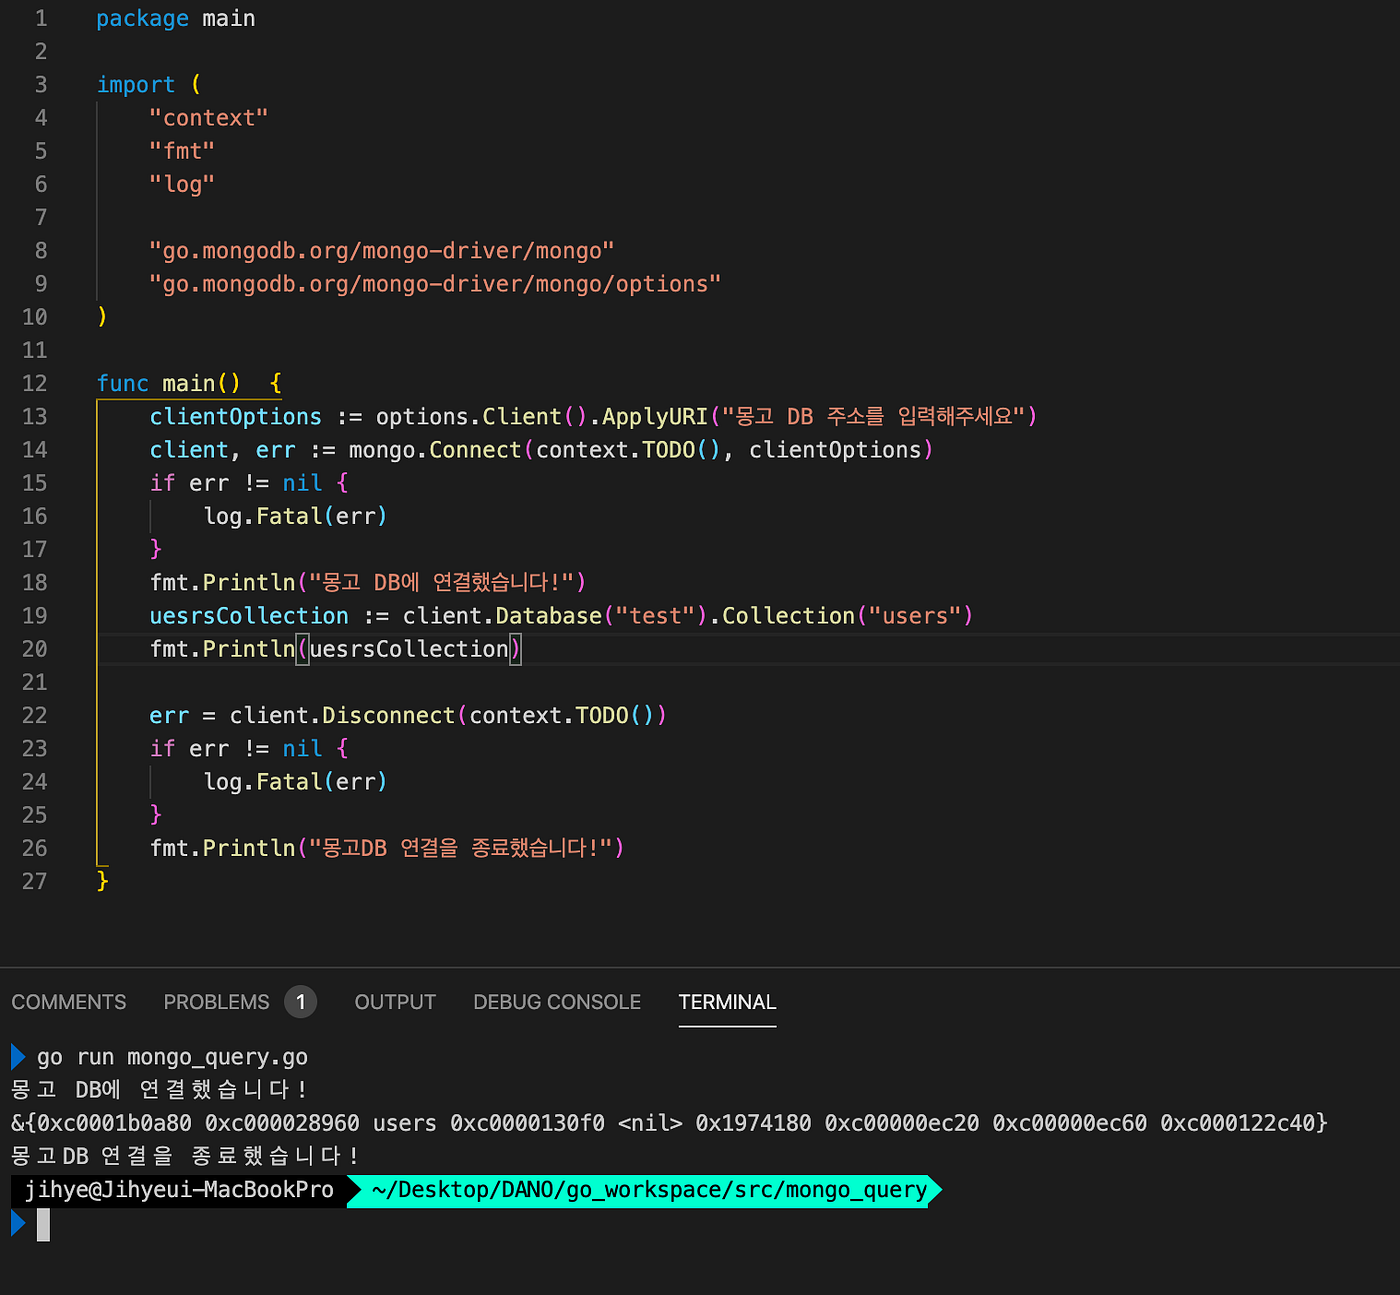Image resolution: width=1400 pixels, height=1295 pixels.
Task: Click 'func main()' declaration
Action: click(x=169, y=383)
